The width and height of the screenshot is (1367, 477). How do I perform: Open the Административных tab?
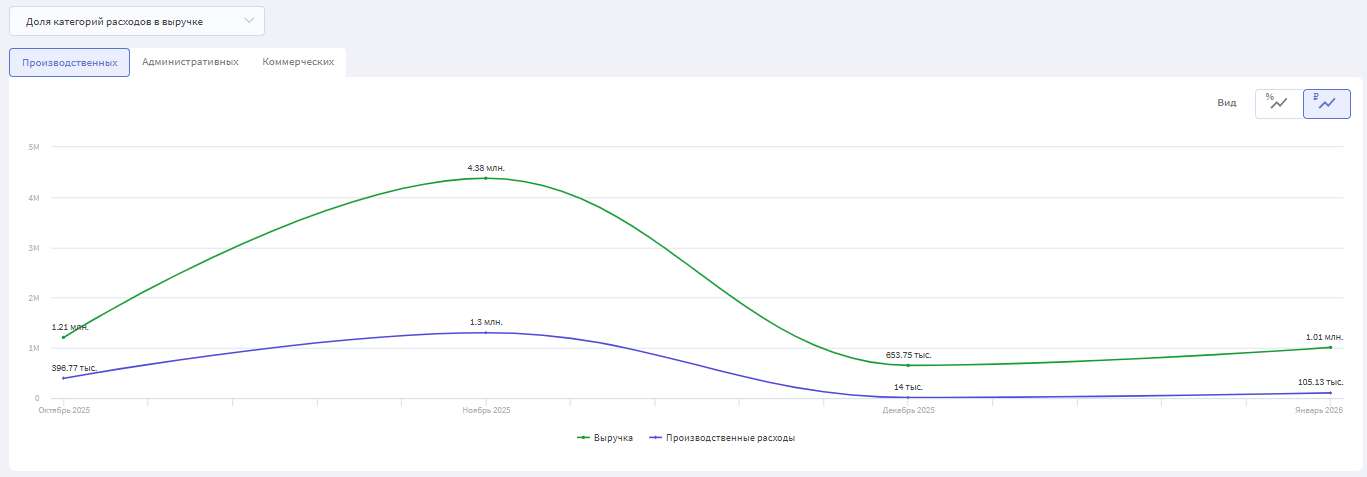(190, 62)
